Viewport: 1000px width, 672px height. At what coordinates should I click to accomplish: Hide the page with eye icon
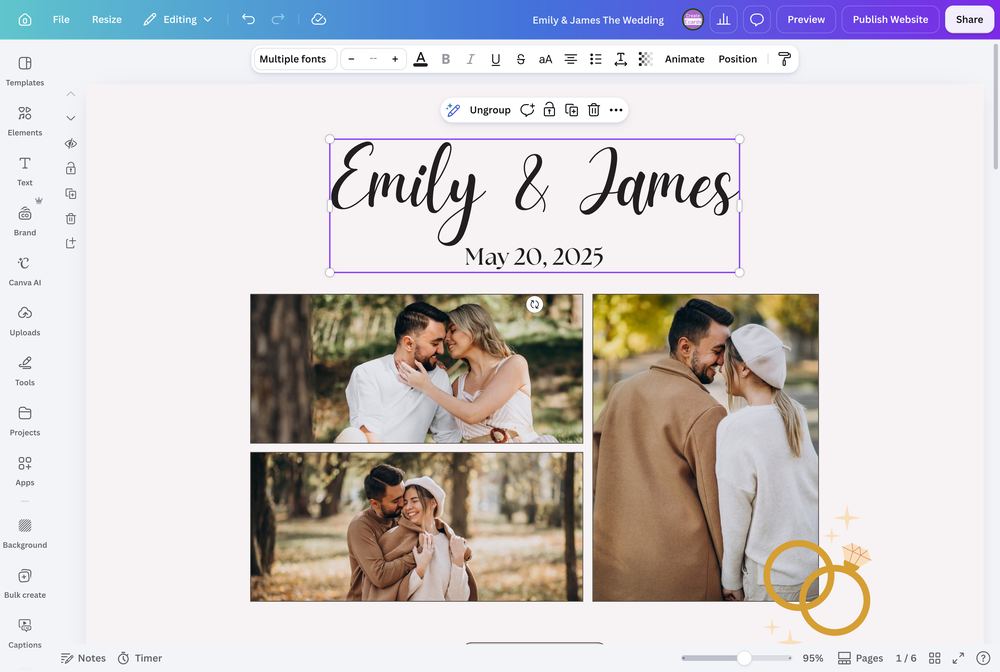71,143
